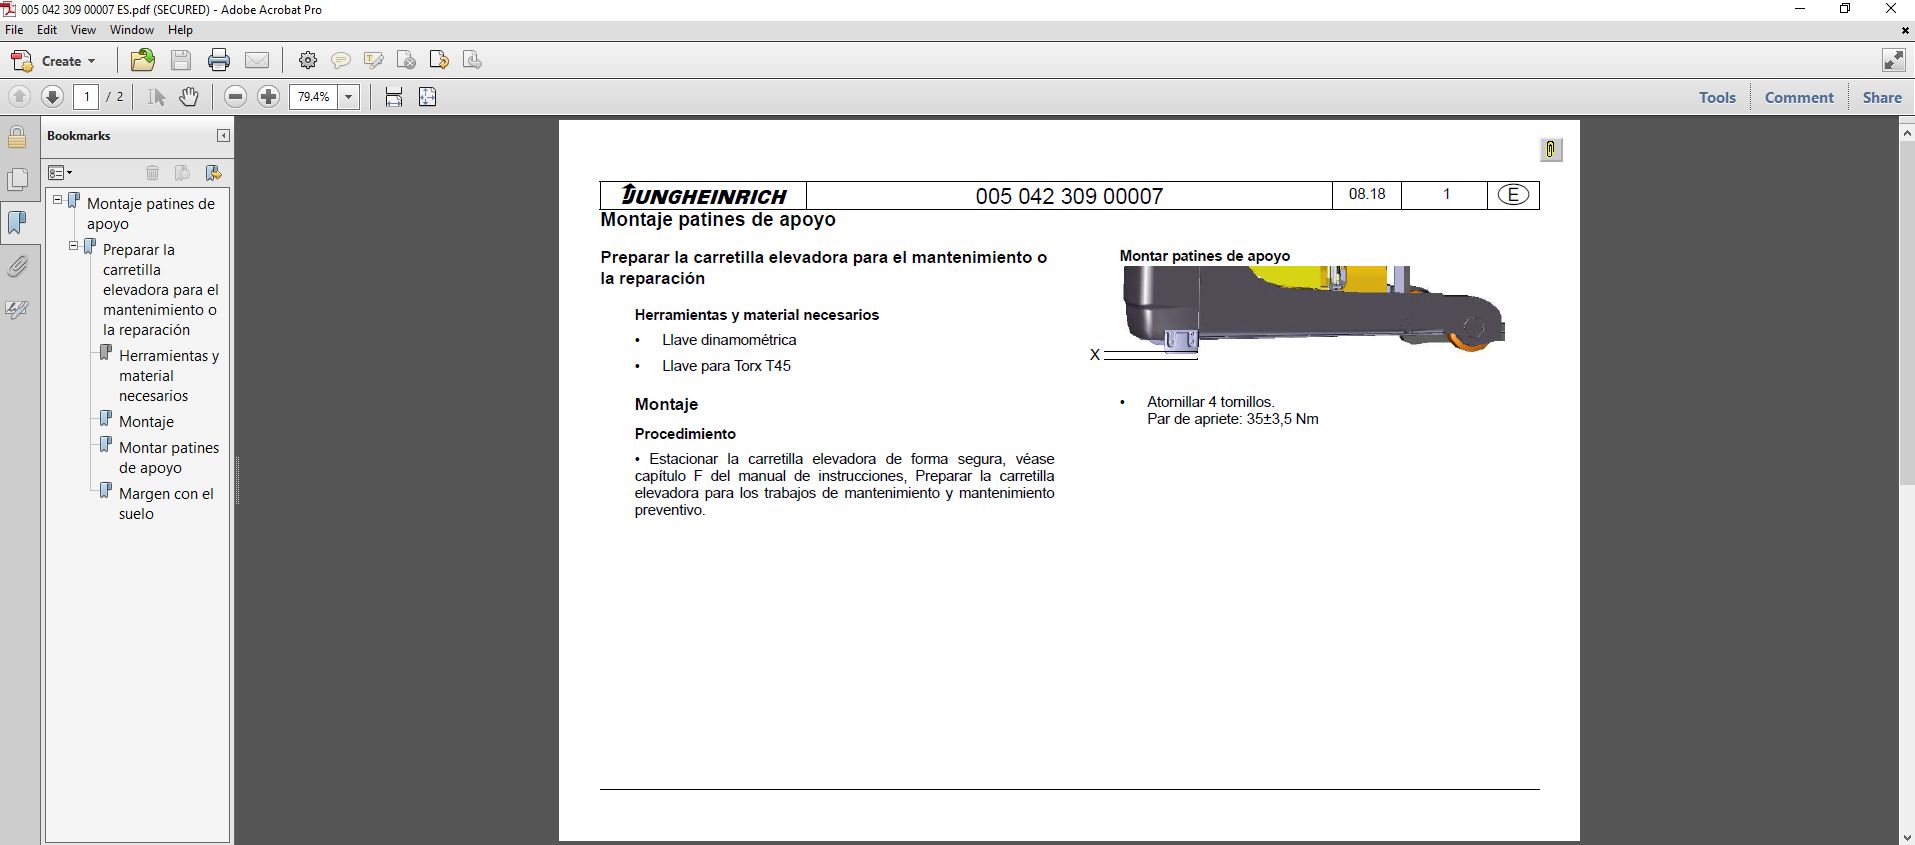Select the text selection cursor tool
Screen dimensions: 1915x845
click(x=156, y=97)
